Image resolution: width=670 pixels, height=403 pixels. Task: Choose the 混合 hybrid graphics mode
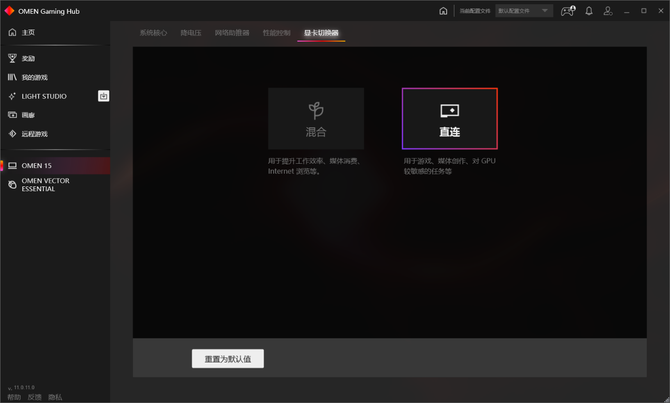[x=316, y=118]
